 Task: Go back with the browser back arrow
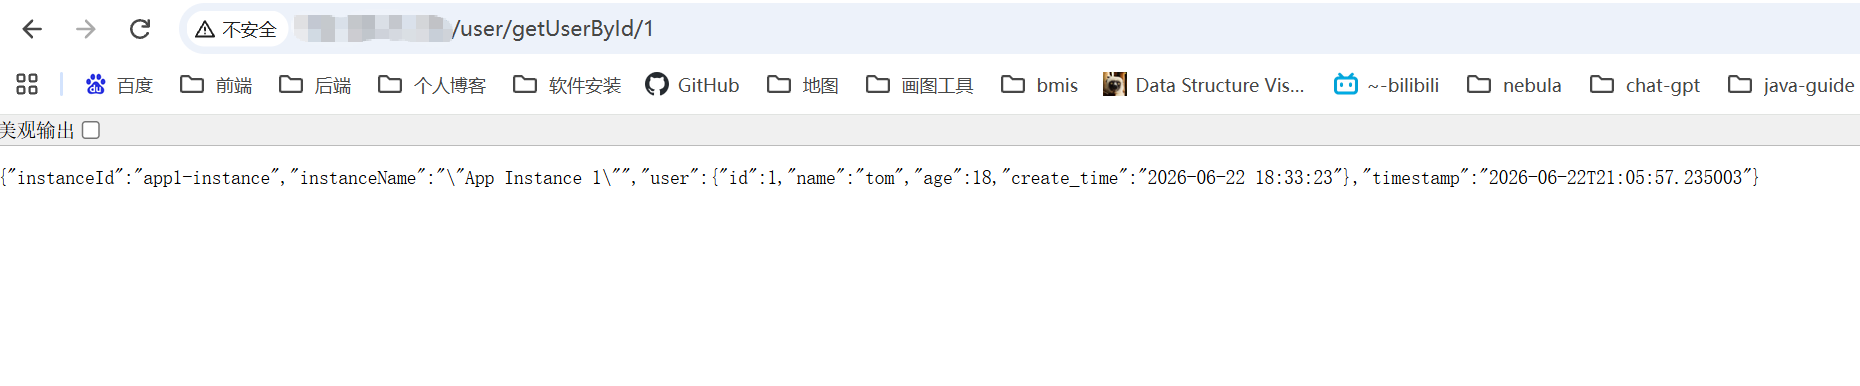tap(32, 29)
